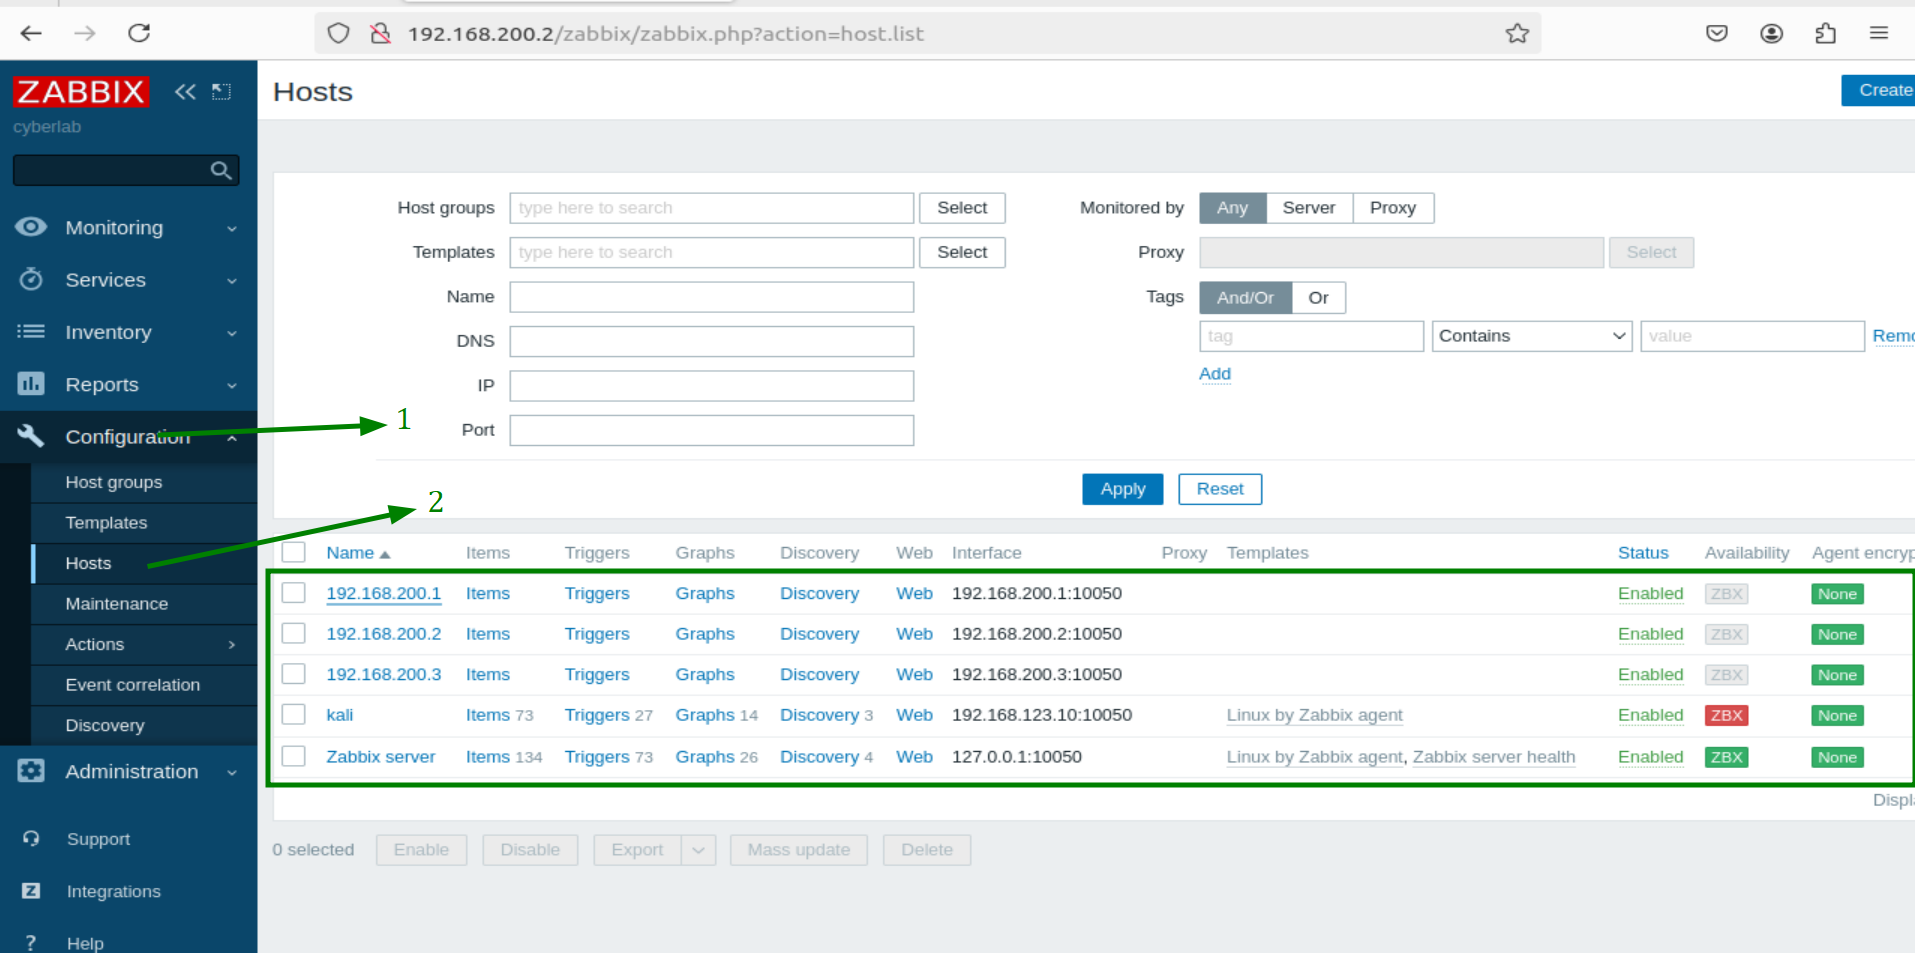Open the Support sidebar link
Image resolution: width=1915 pixels, height=953 pixels.
(98, 839)
